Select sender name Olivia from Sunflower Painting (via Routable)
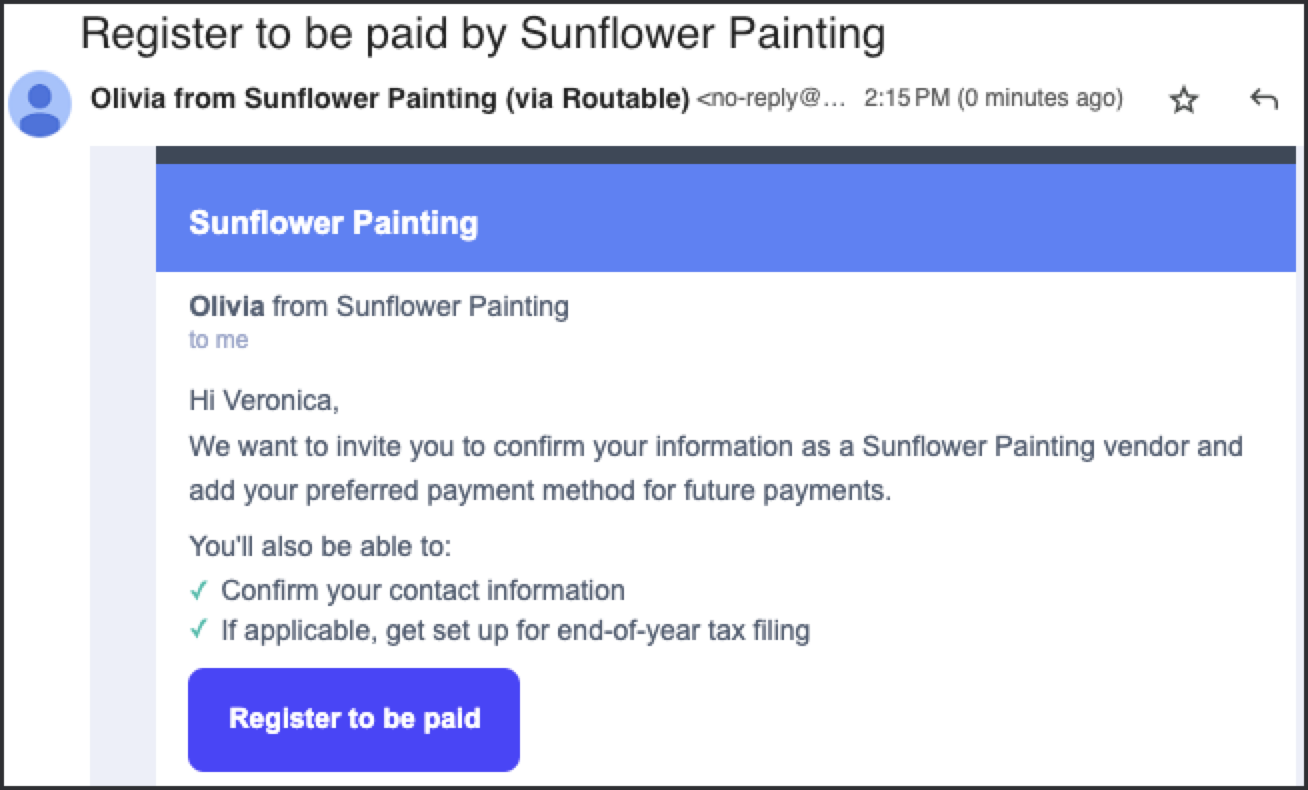Image resolution: width=1308 pixels, height=790 pixels. (390, 99)
